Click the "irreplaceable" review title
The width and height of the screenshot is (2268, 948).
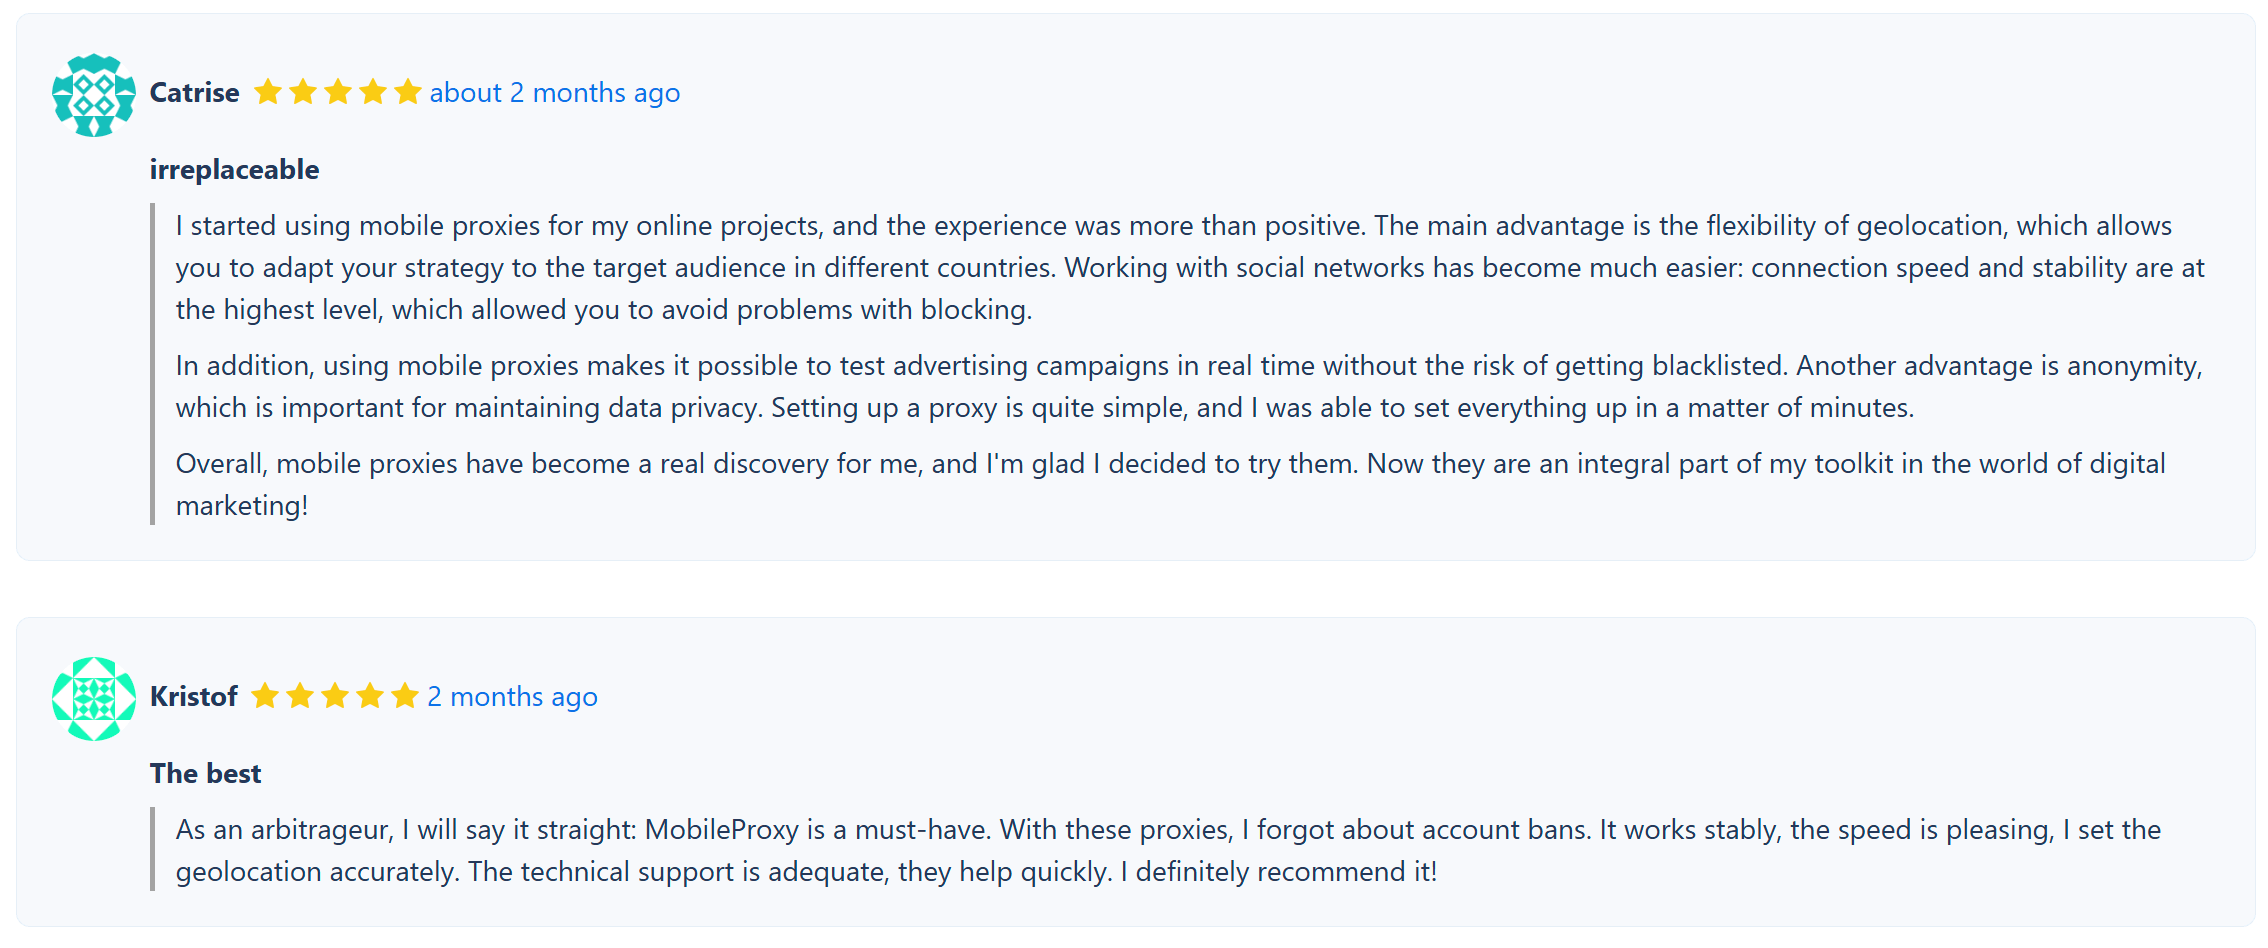point(235,170)
